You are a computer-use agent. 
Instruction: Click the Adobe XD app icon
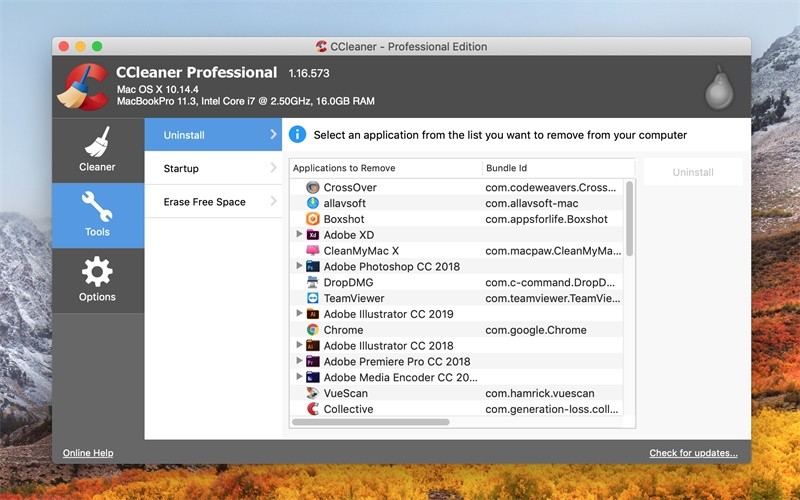pyautogui.click(x=313, y=235)
